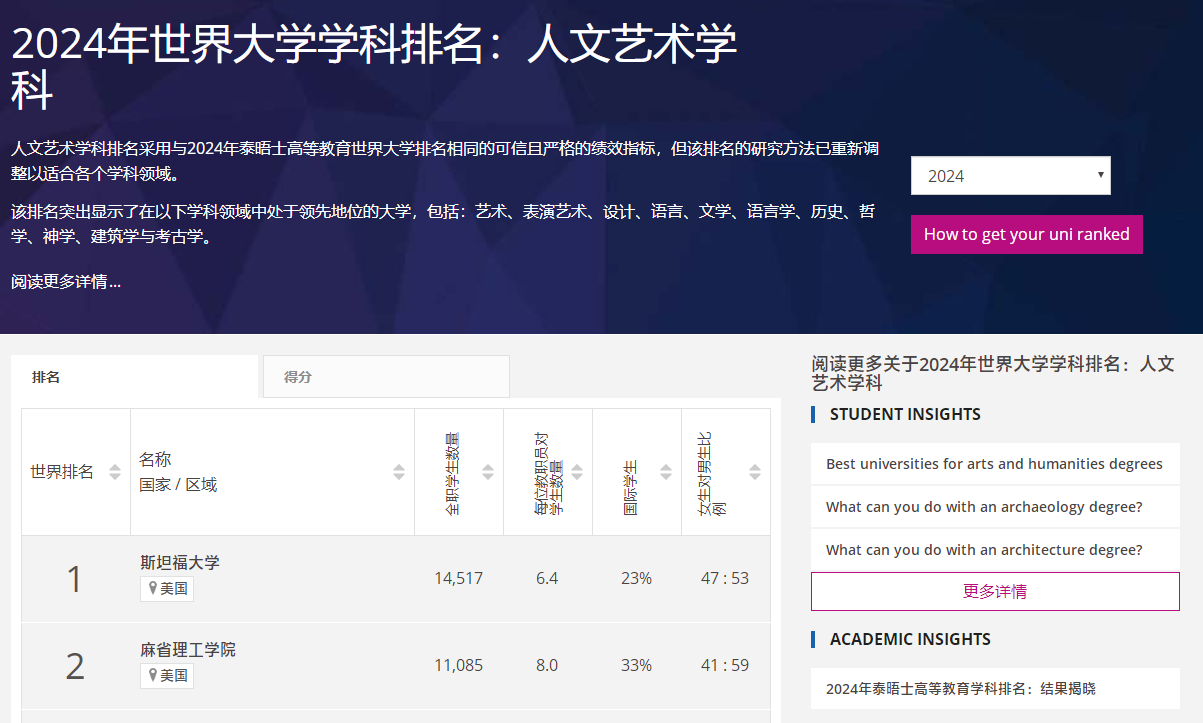
Task: Sort table by 全职学生数量 column
Action: click(488, 472)
